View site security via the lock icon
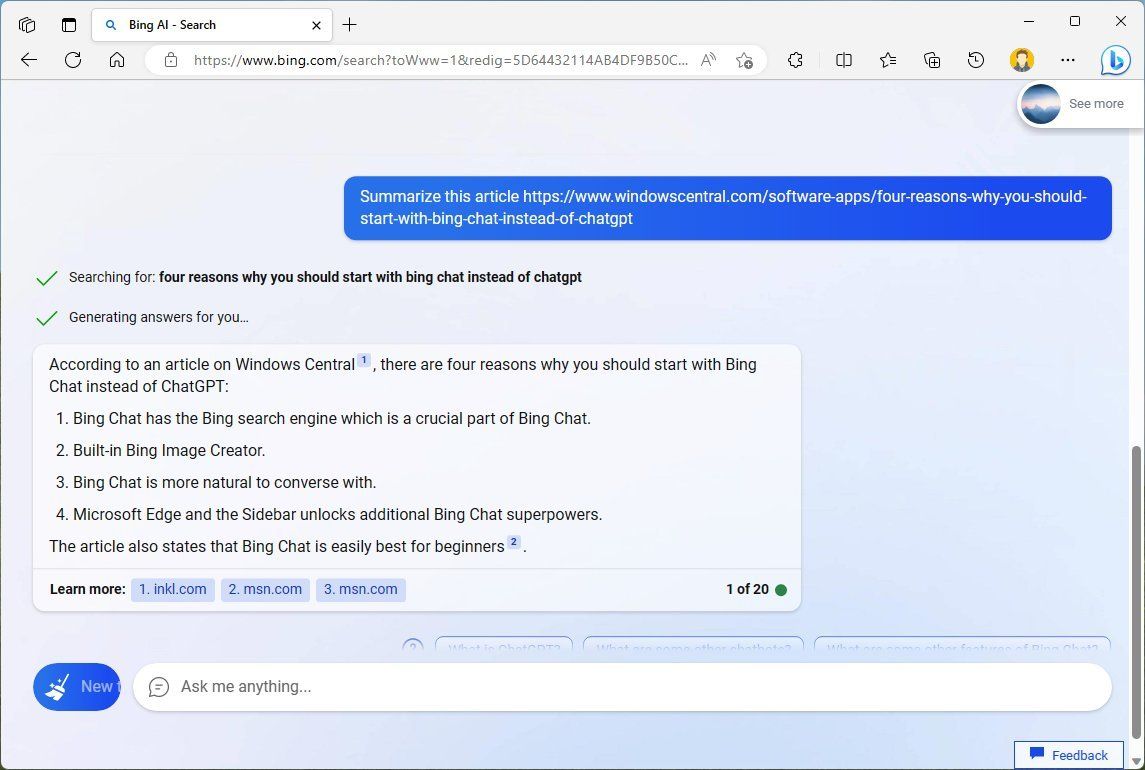The width and height of the screenshot is (1145, 770). [x=170, y=60]
